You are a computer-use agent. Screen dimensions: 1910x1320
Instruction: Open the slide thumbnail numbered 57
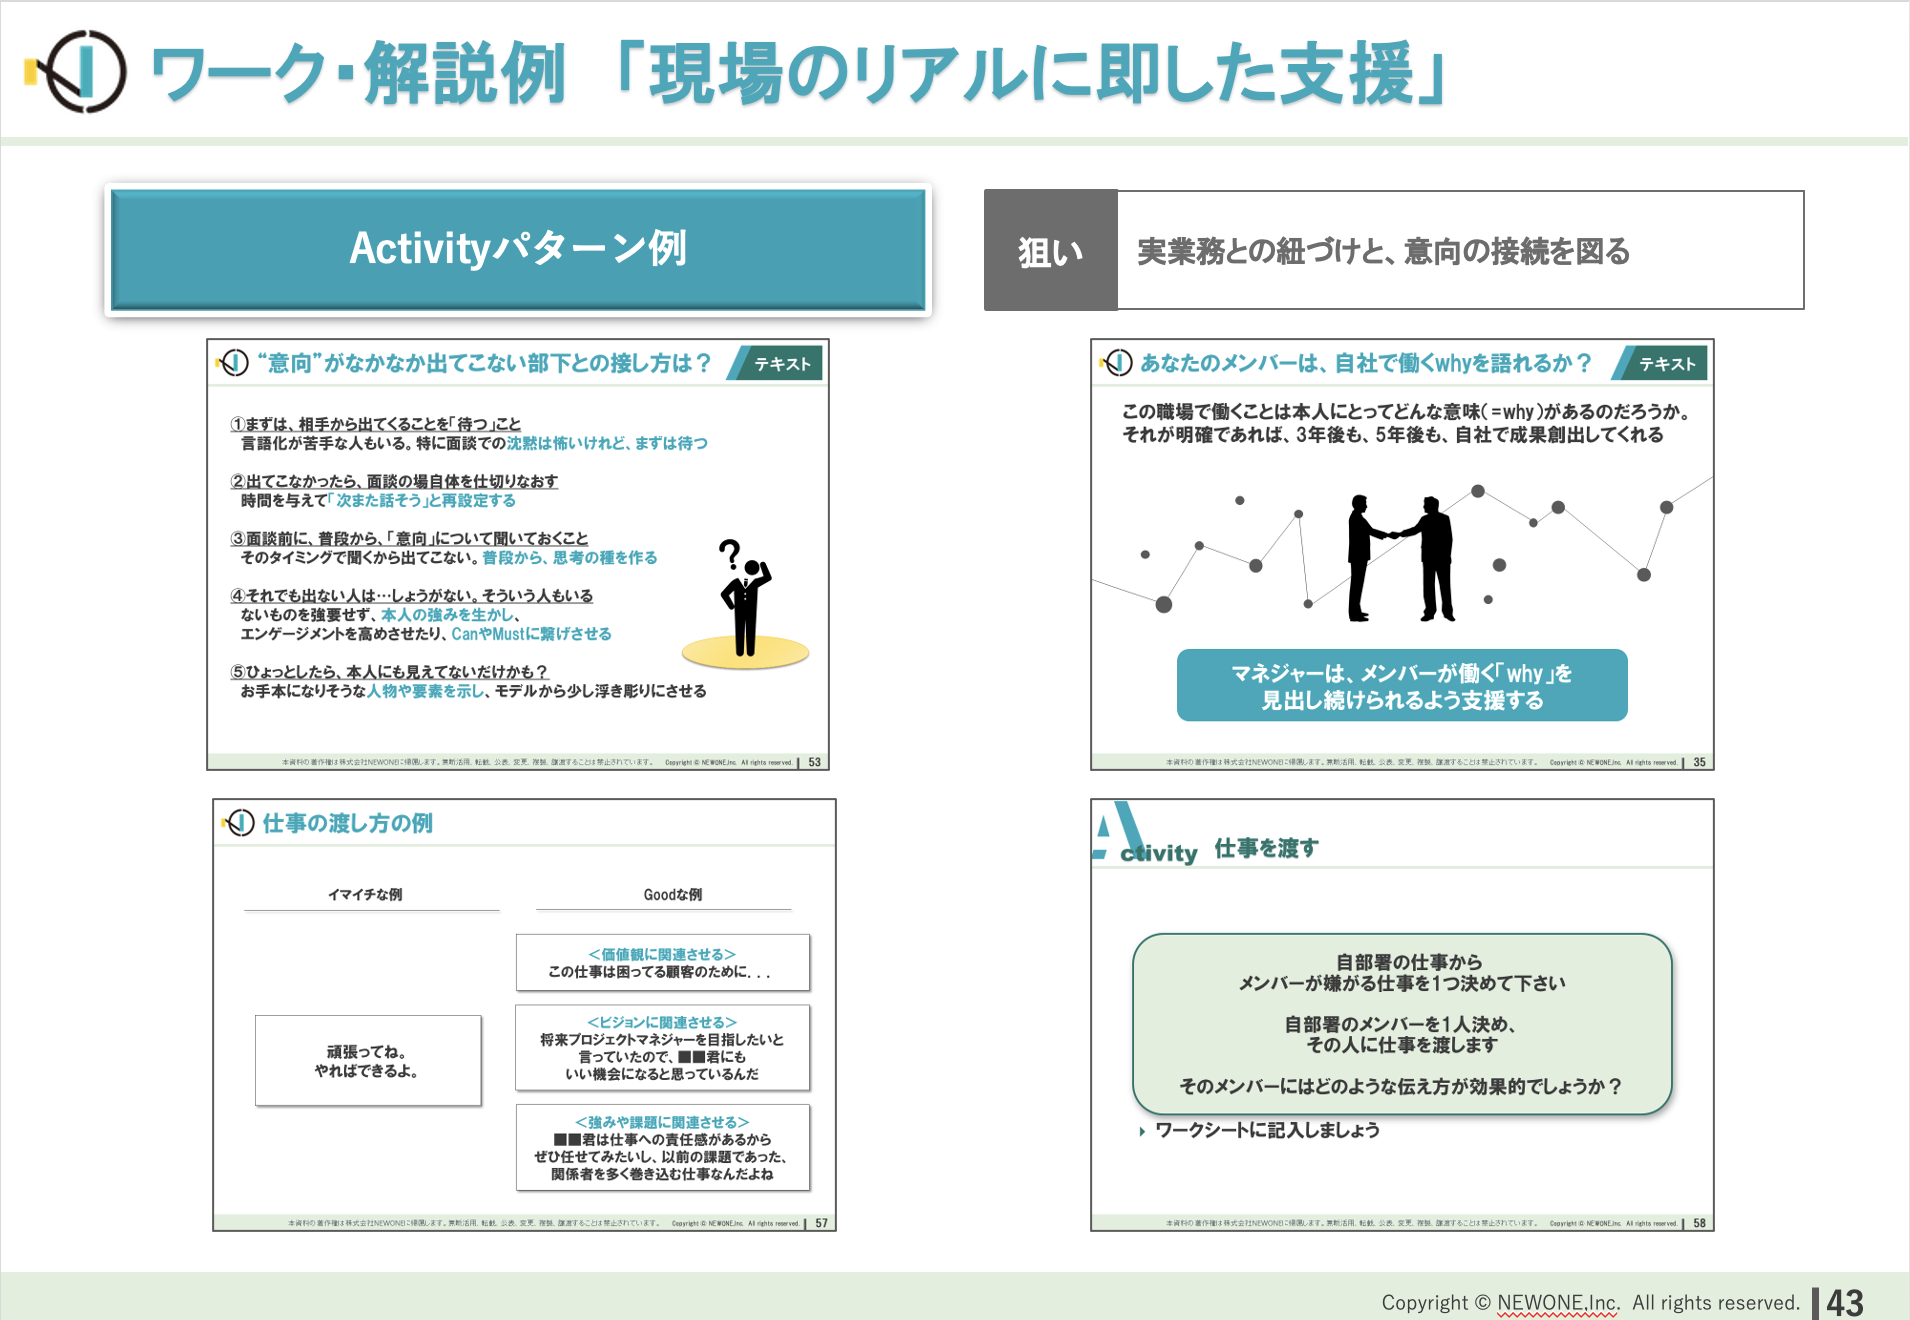point(524,1015)
